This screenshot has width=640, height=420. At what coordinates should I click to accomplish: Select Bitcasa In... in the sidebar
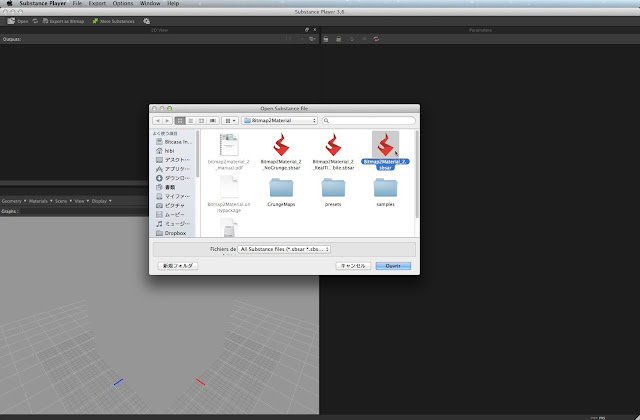coord(173,142)
